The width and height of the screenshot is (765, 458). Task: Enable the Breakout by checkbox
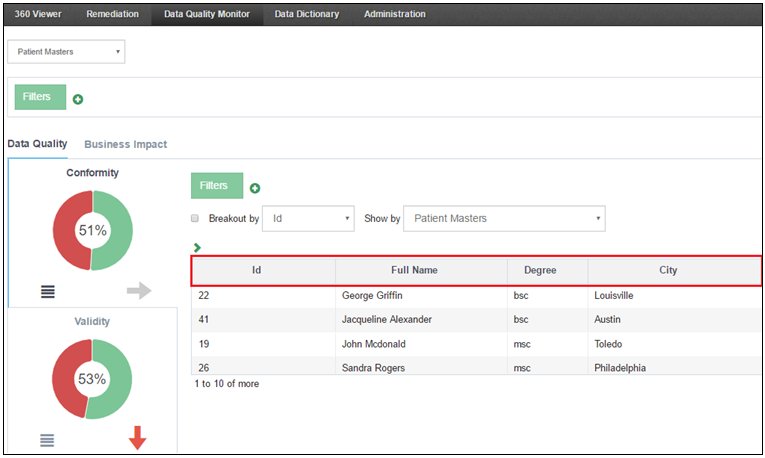196,218
